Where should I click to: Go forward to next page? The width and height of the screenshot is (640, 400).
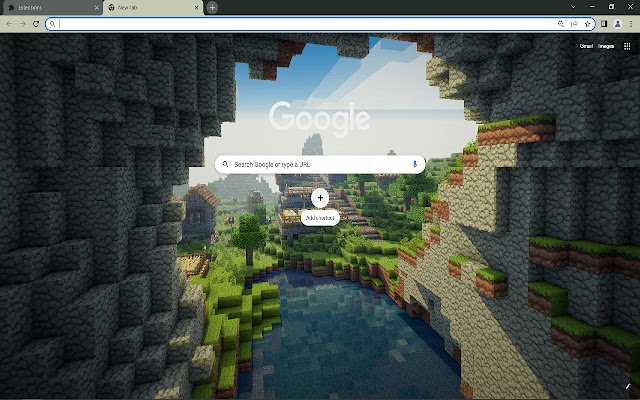(22, 24)
